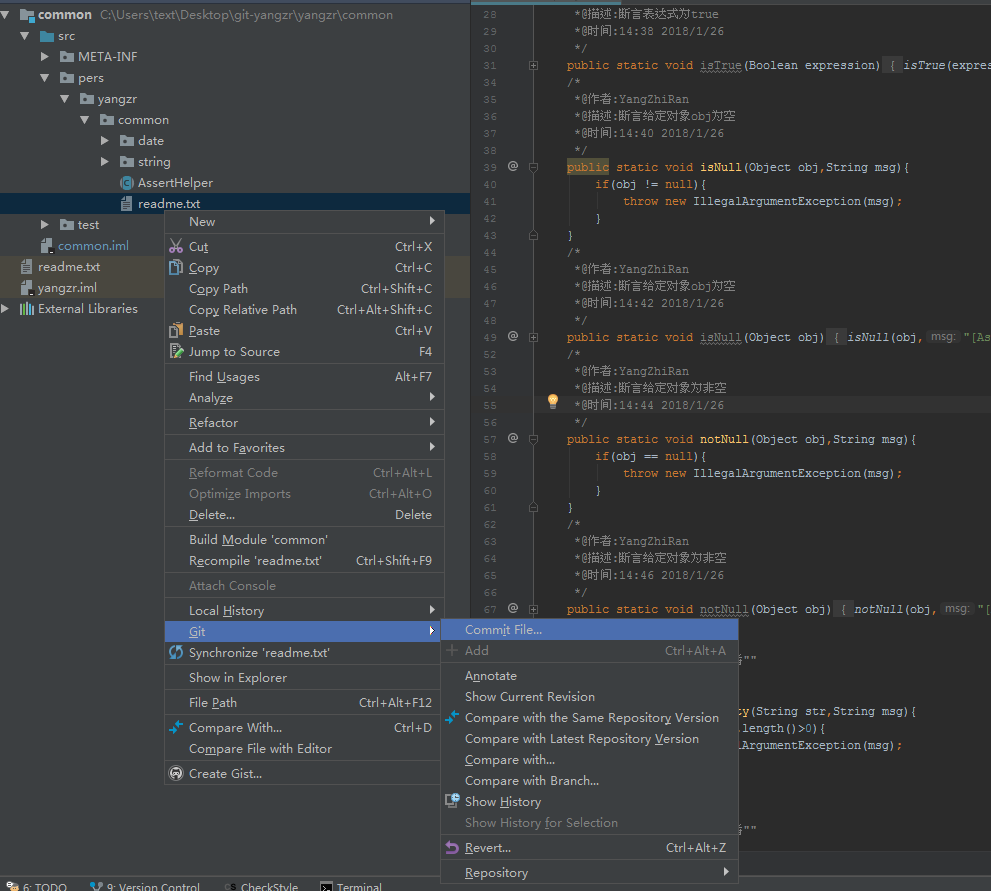Open the CheckStyle tool window tab

pos(262,887)
